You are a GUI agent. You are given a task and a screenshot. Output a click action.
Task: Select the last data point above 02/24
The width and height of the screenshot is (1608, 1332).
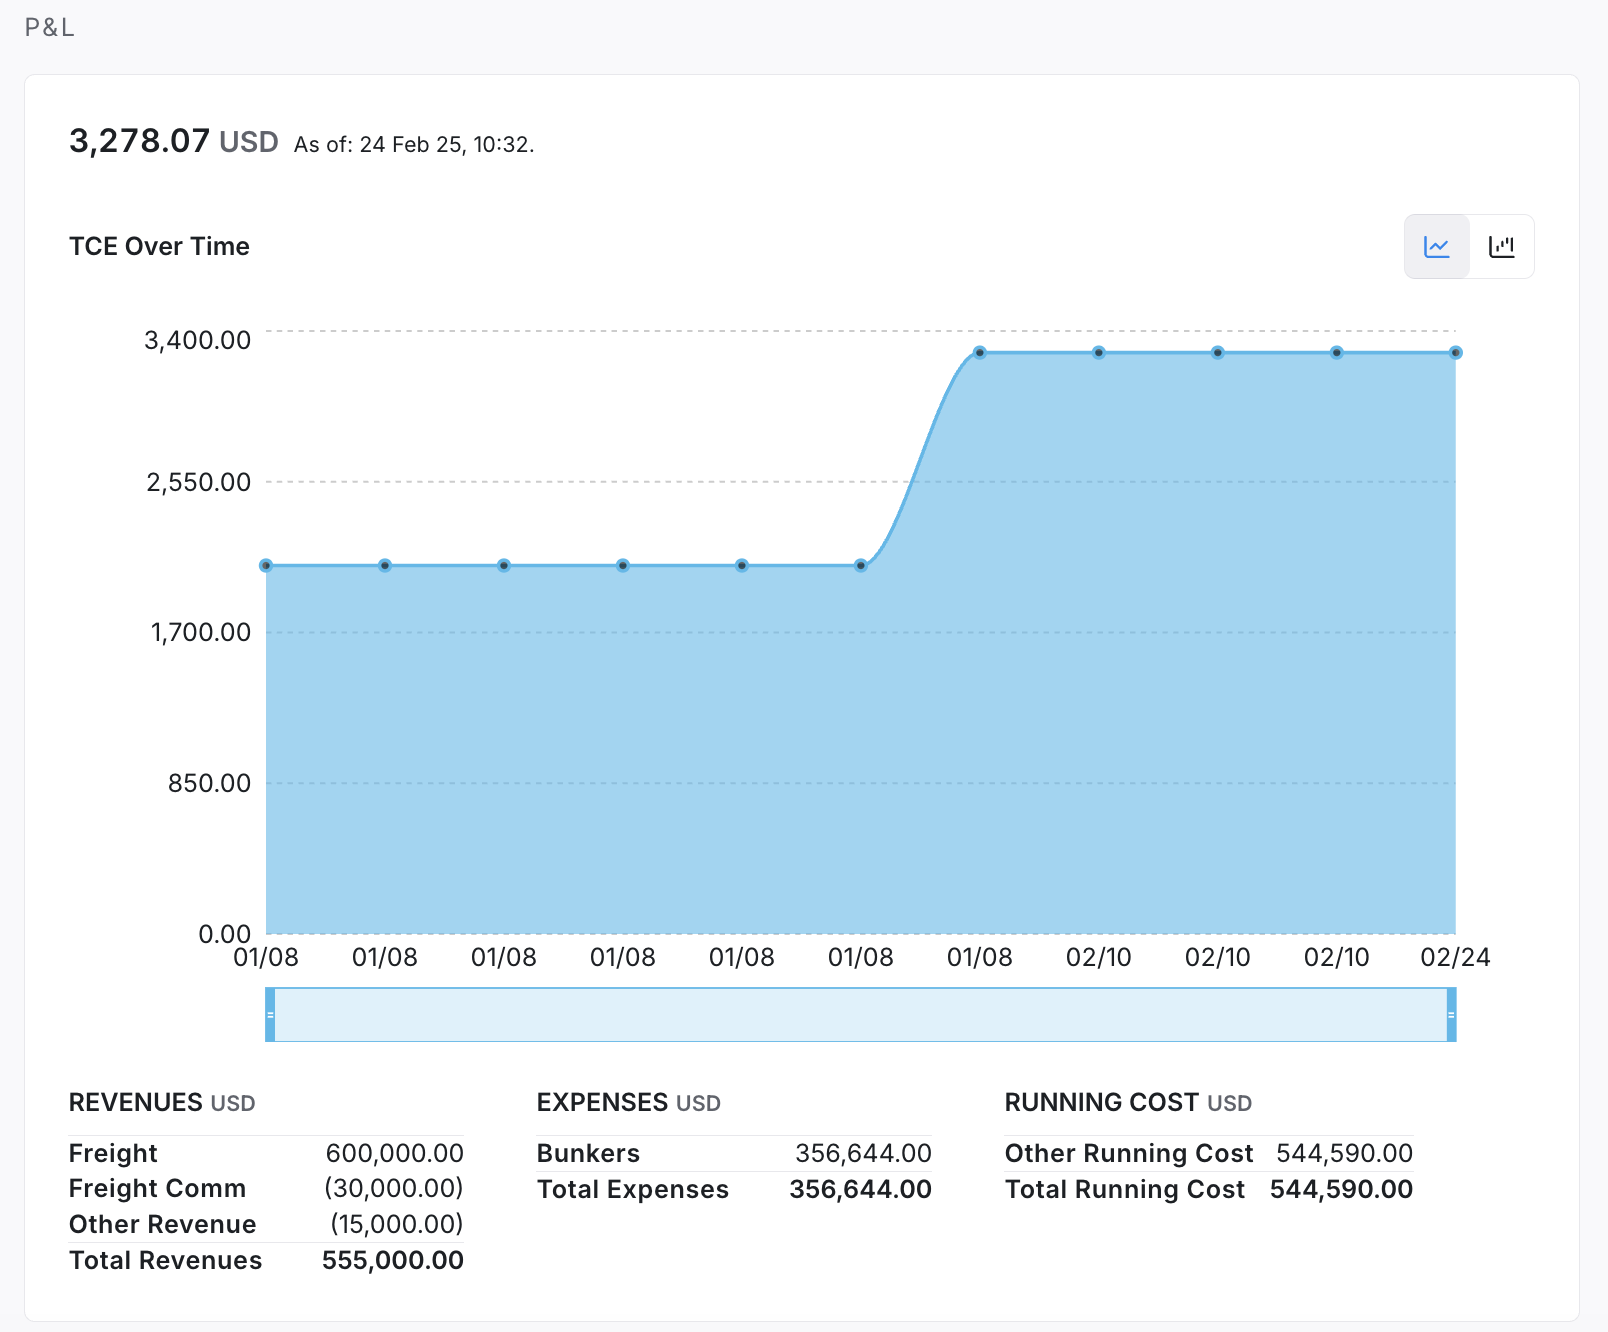[x=1455, y=353]
